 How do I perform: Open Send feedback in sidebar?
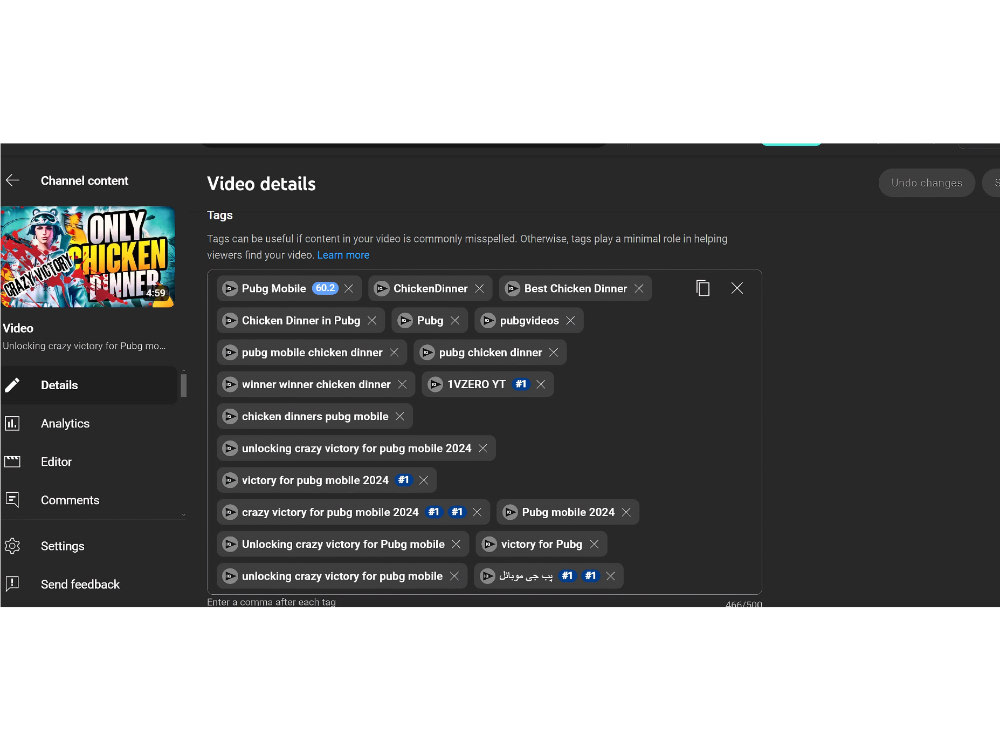[x=89, y=584]
